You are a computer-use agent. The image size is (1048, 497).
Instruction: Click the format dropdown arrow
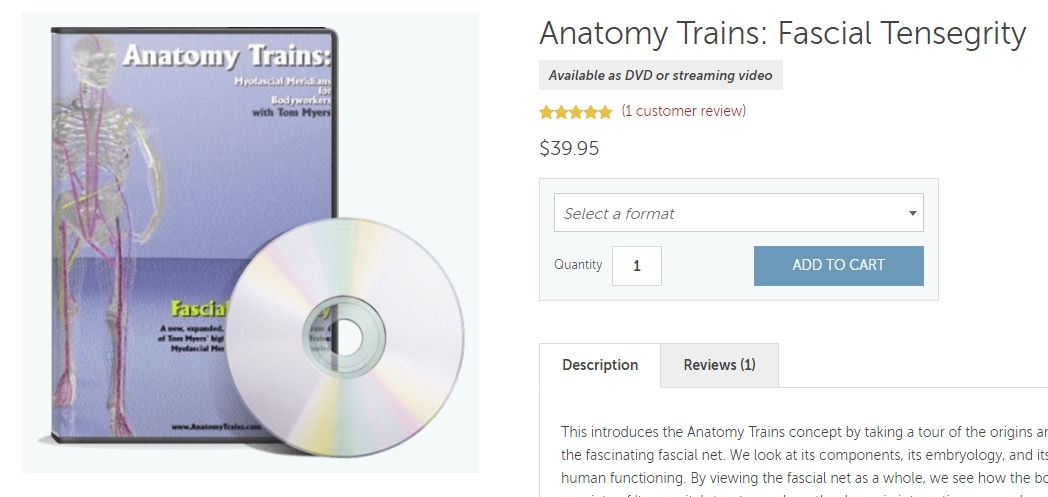[912, 213]
